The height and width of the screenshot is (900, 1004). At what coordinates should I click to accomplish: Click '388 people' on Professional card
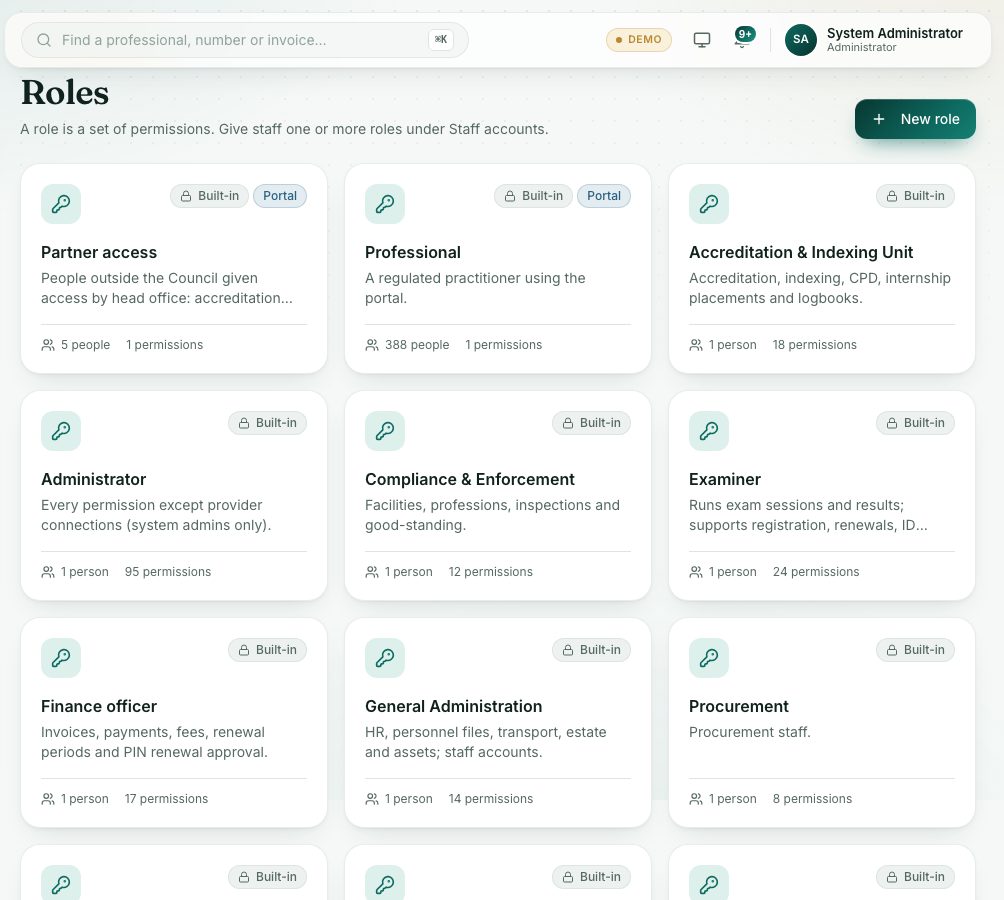coord(417,345)
